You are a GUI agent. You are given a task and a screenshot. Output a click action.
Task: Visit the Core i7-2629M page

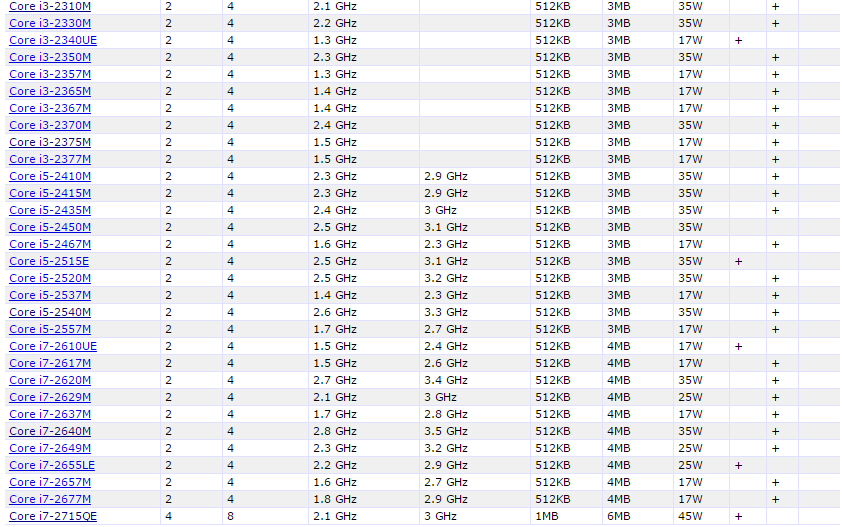(50, 398)
